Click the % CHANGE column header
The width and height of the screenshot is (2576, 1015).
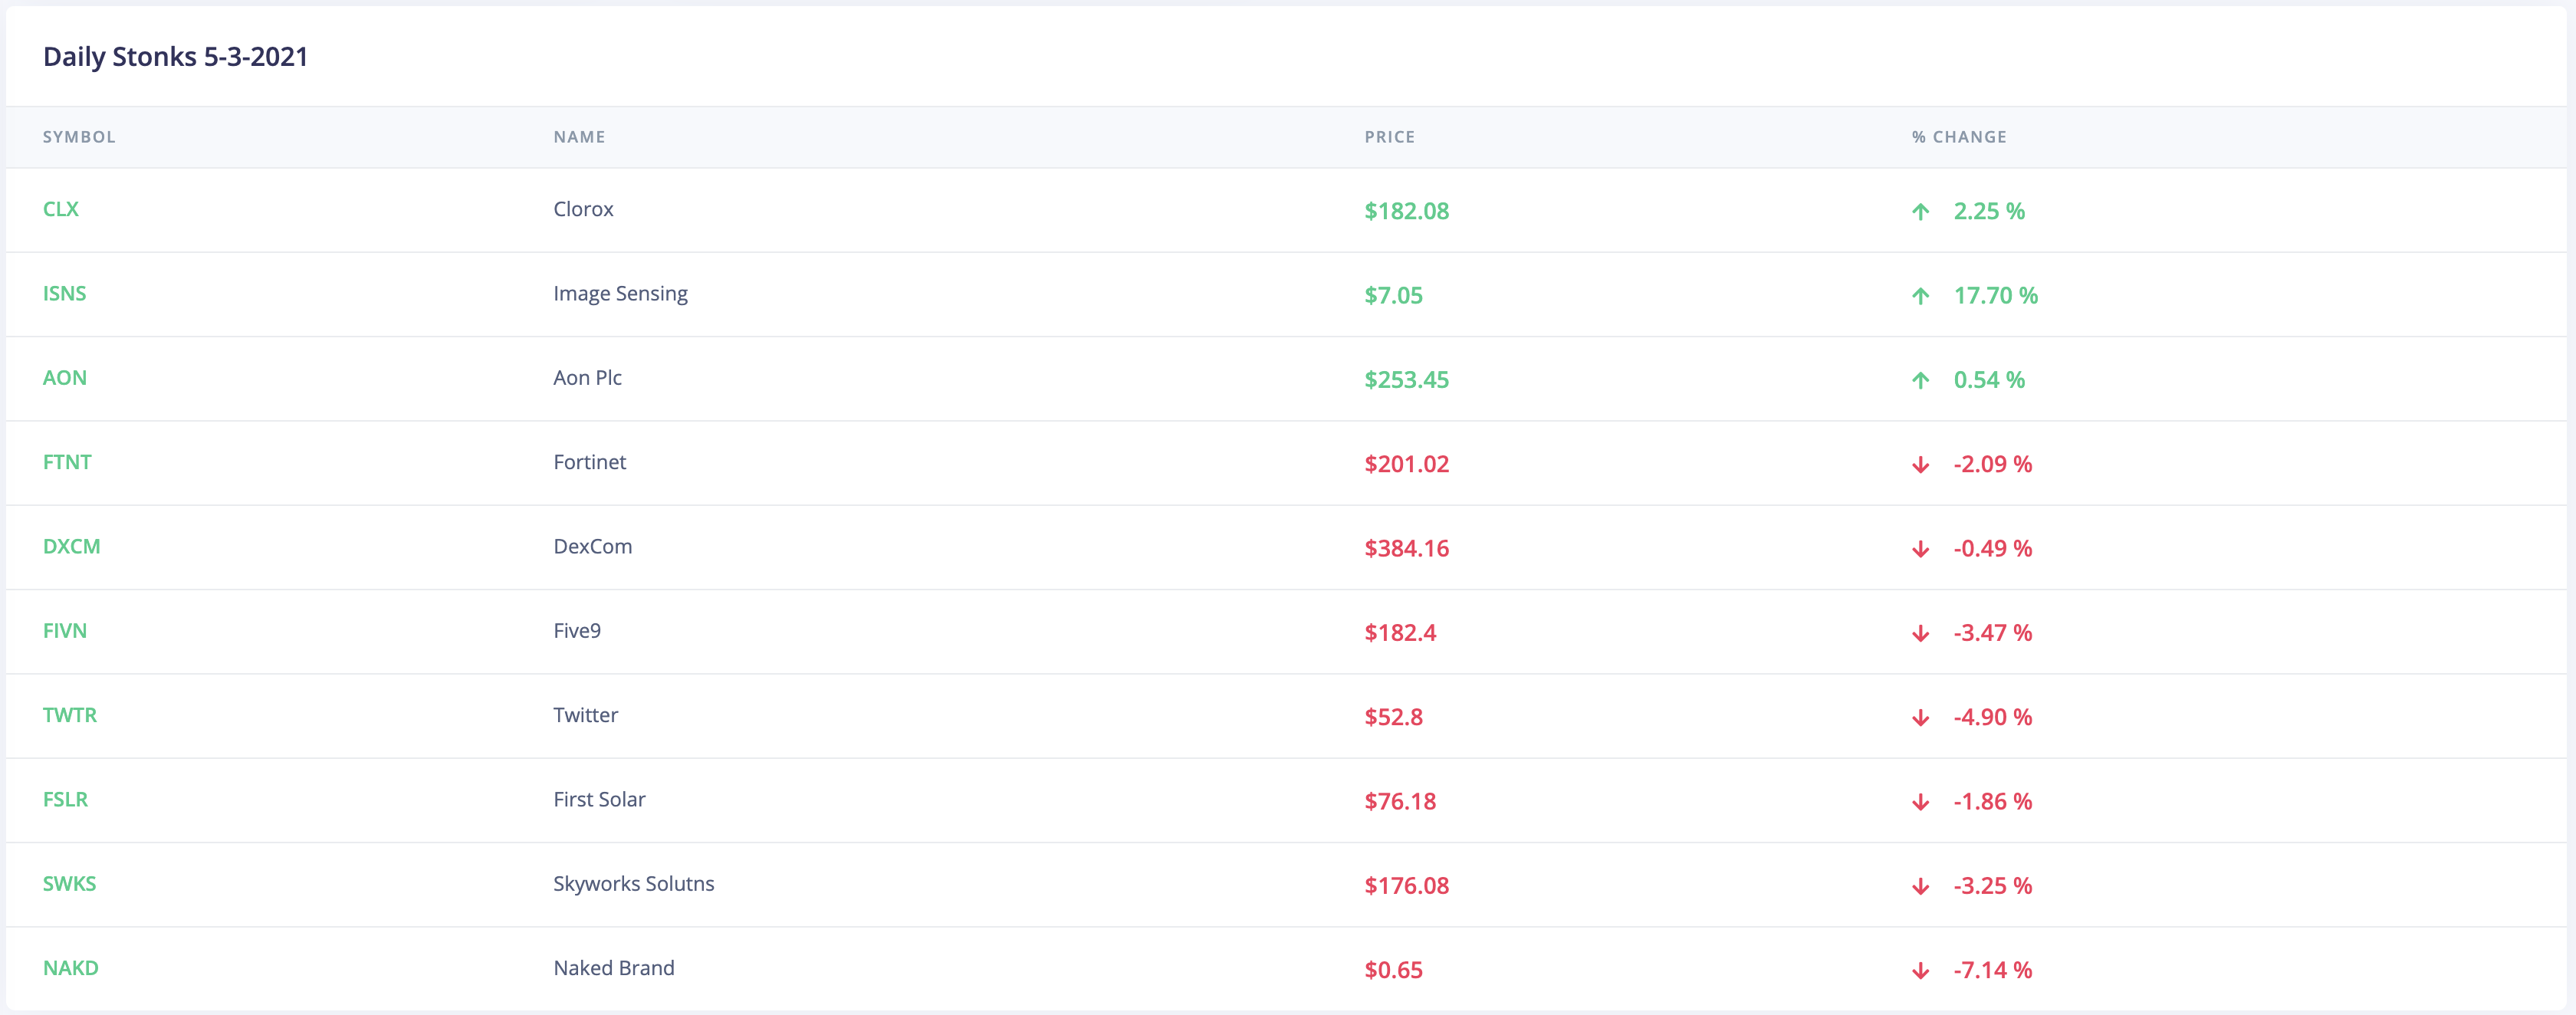coord(1958,137)
